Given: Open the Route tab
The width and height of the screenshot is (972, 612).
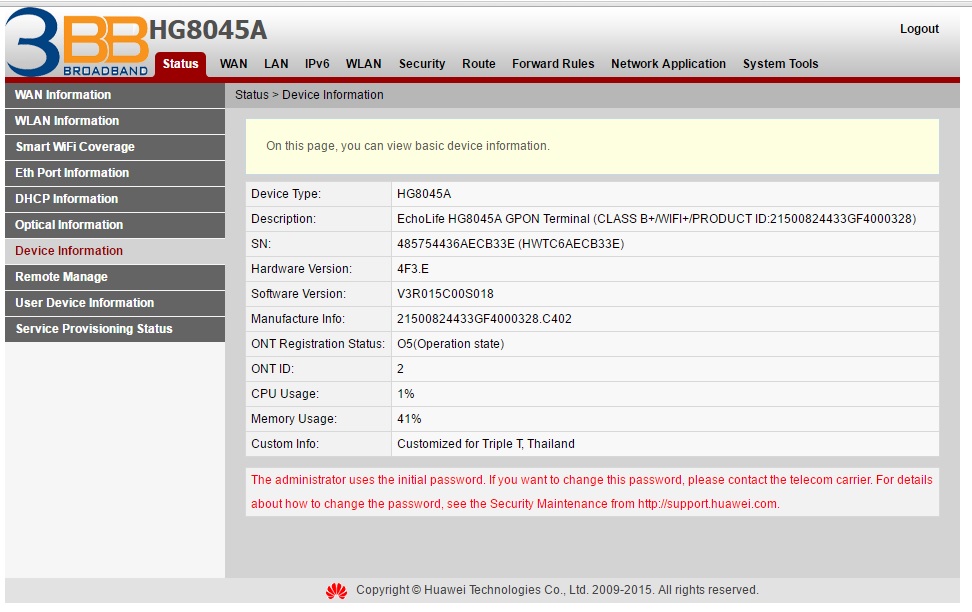Looking at the screenshot, I should (479, 64).
